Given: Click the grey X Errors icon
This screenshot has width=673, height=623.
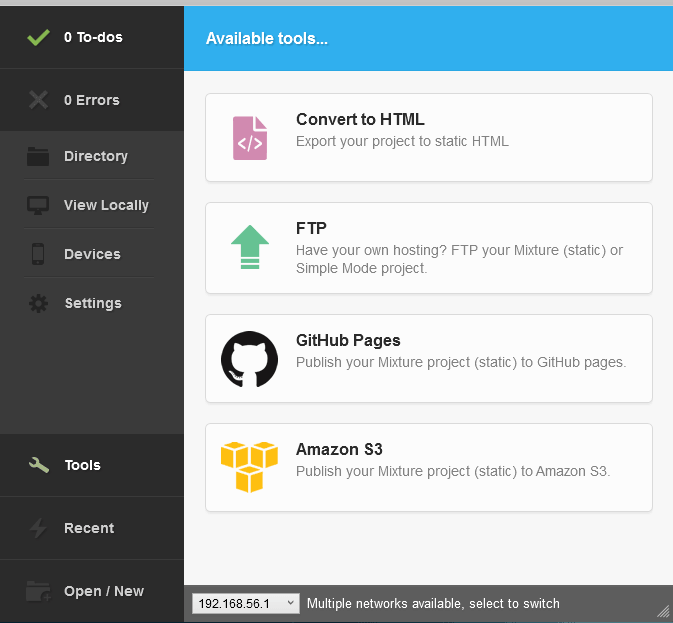Looking at the screenshot, I should pyautogui.click(x=38, y=100).
